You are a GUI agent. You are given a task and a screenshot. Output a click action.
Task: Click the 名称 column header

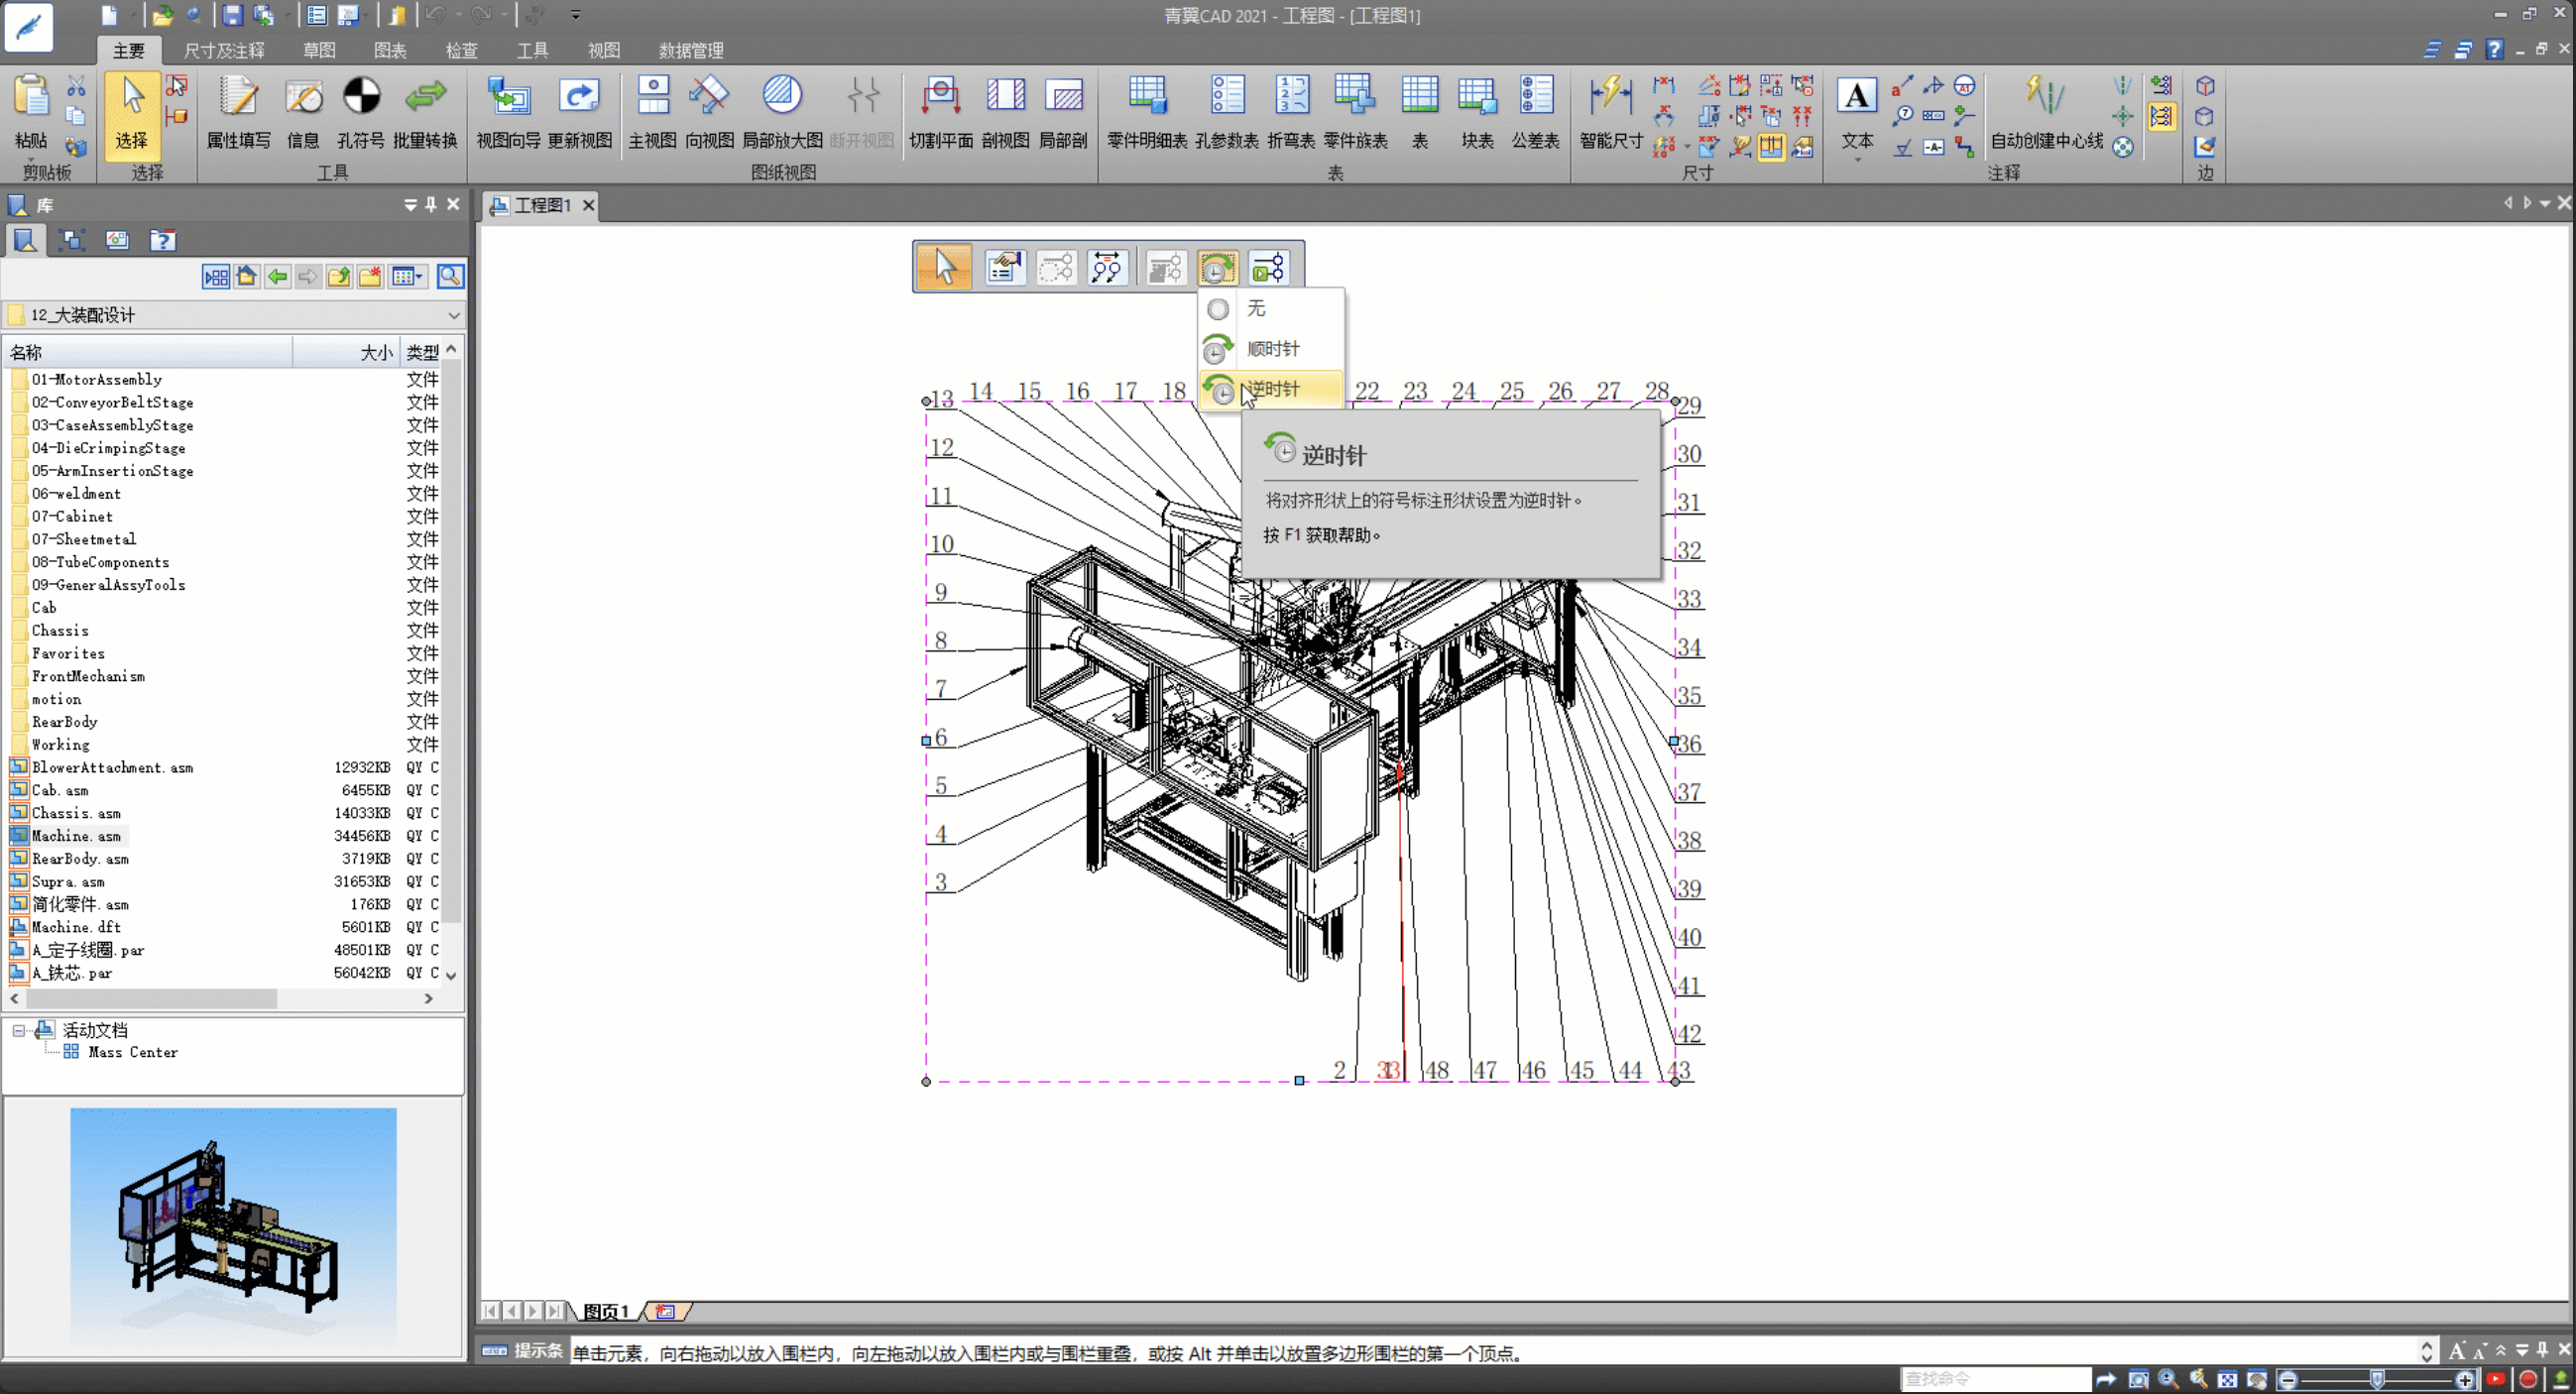click(148, 352)
